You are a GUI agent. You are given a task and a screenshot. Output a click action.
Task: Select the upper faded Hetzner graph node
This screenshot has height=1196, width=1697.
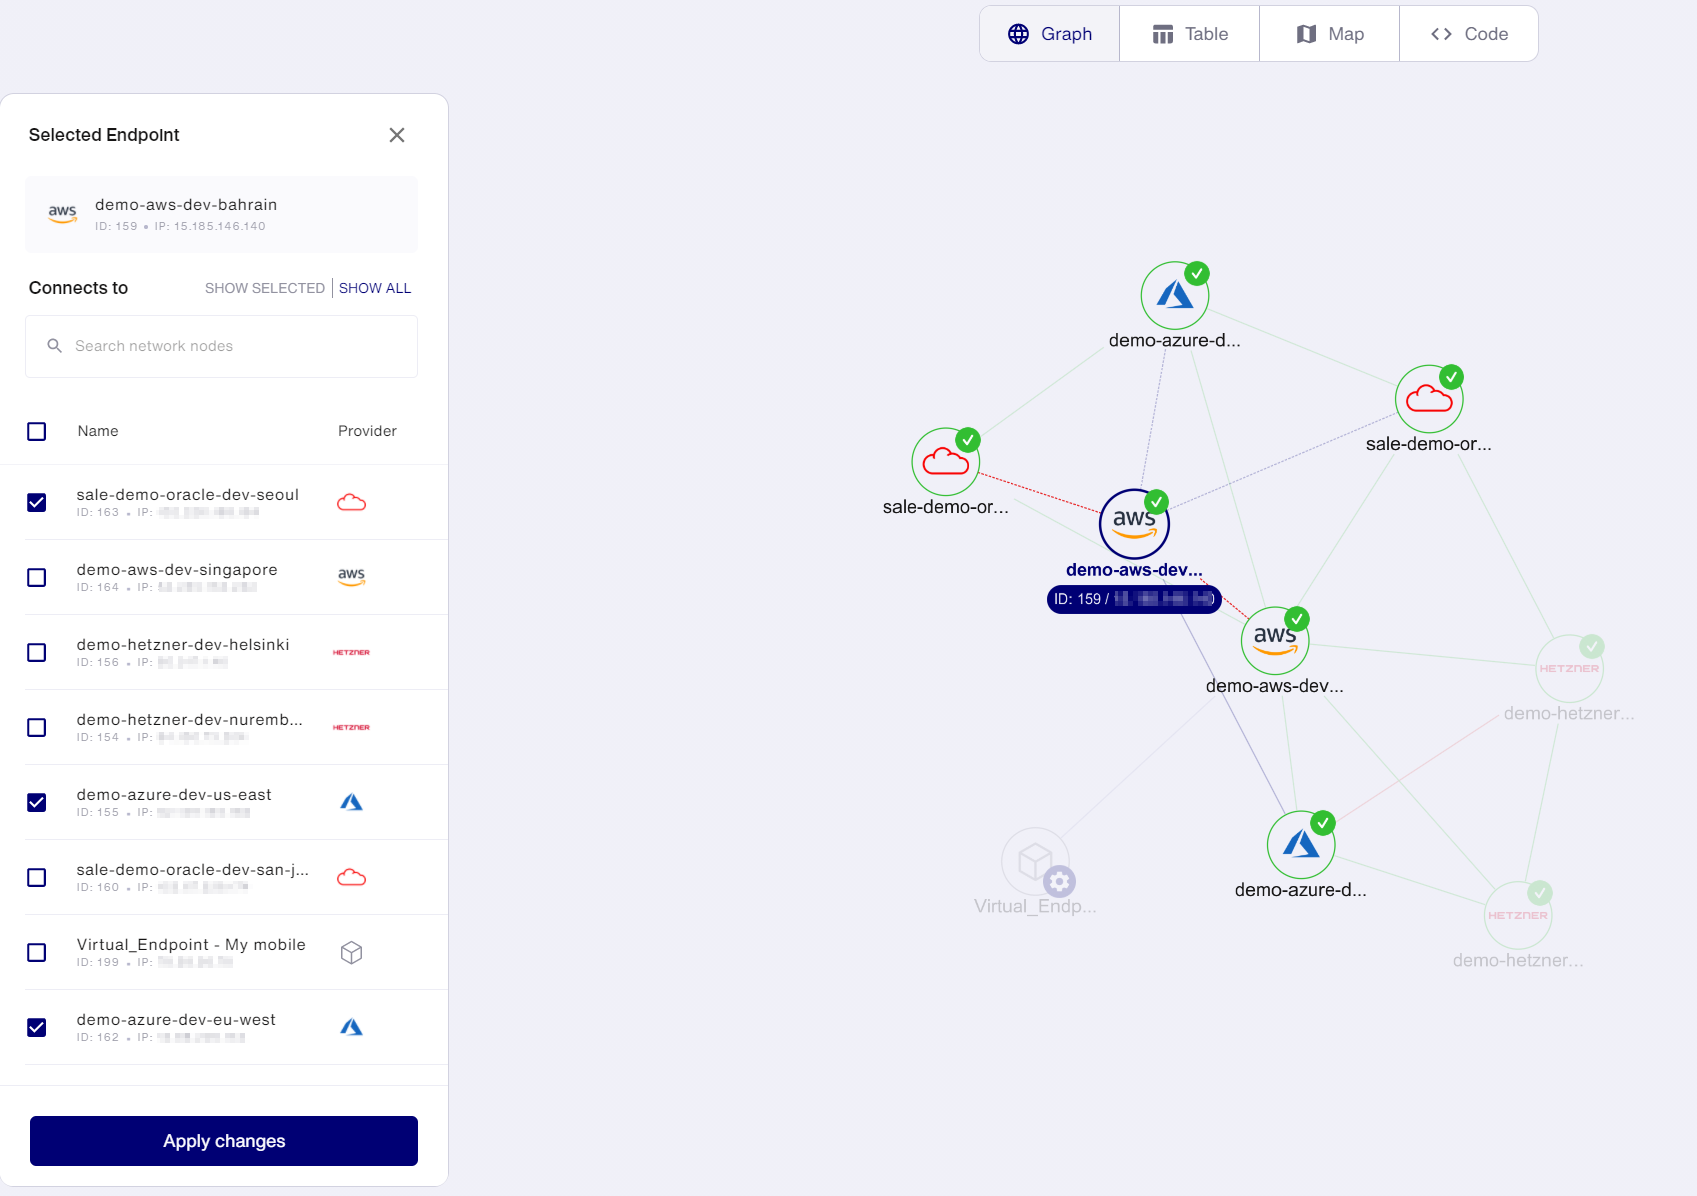pos(1569,668)
